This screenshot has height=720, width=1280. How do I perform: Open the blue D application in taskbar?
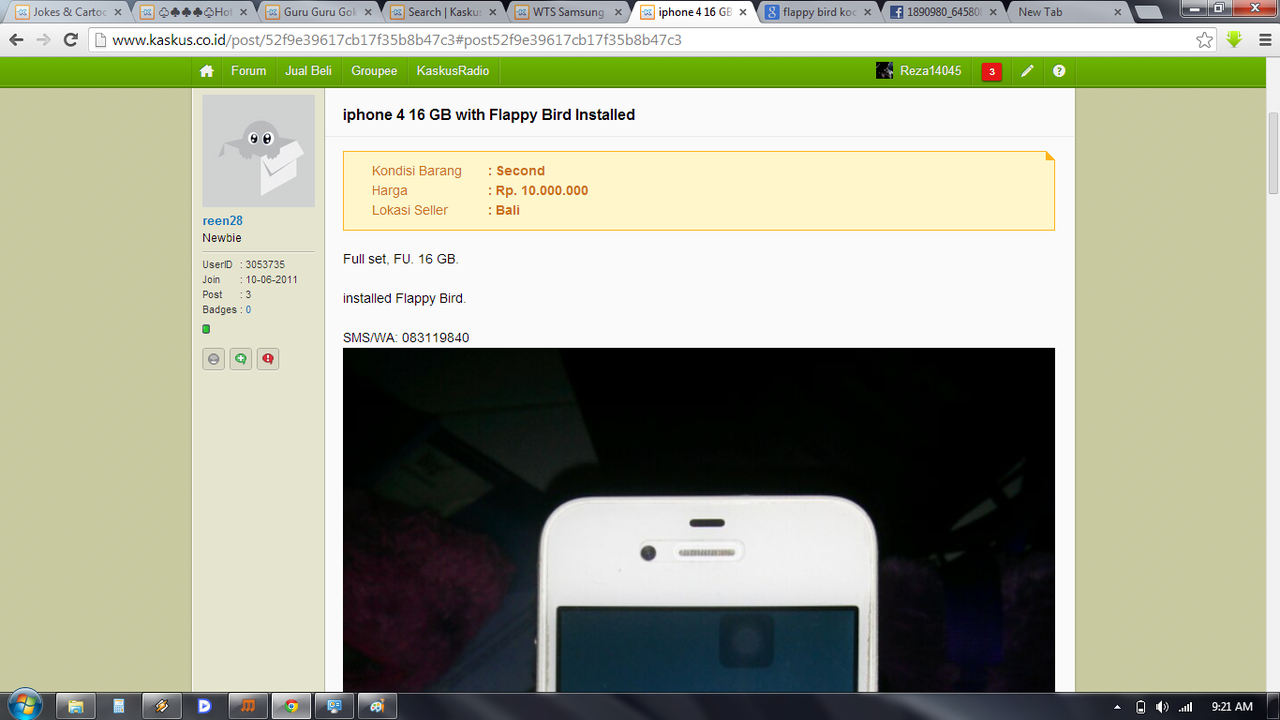(x=205, y=706)
